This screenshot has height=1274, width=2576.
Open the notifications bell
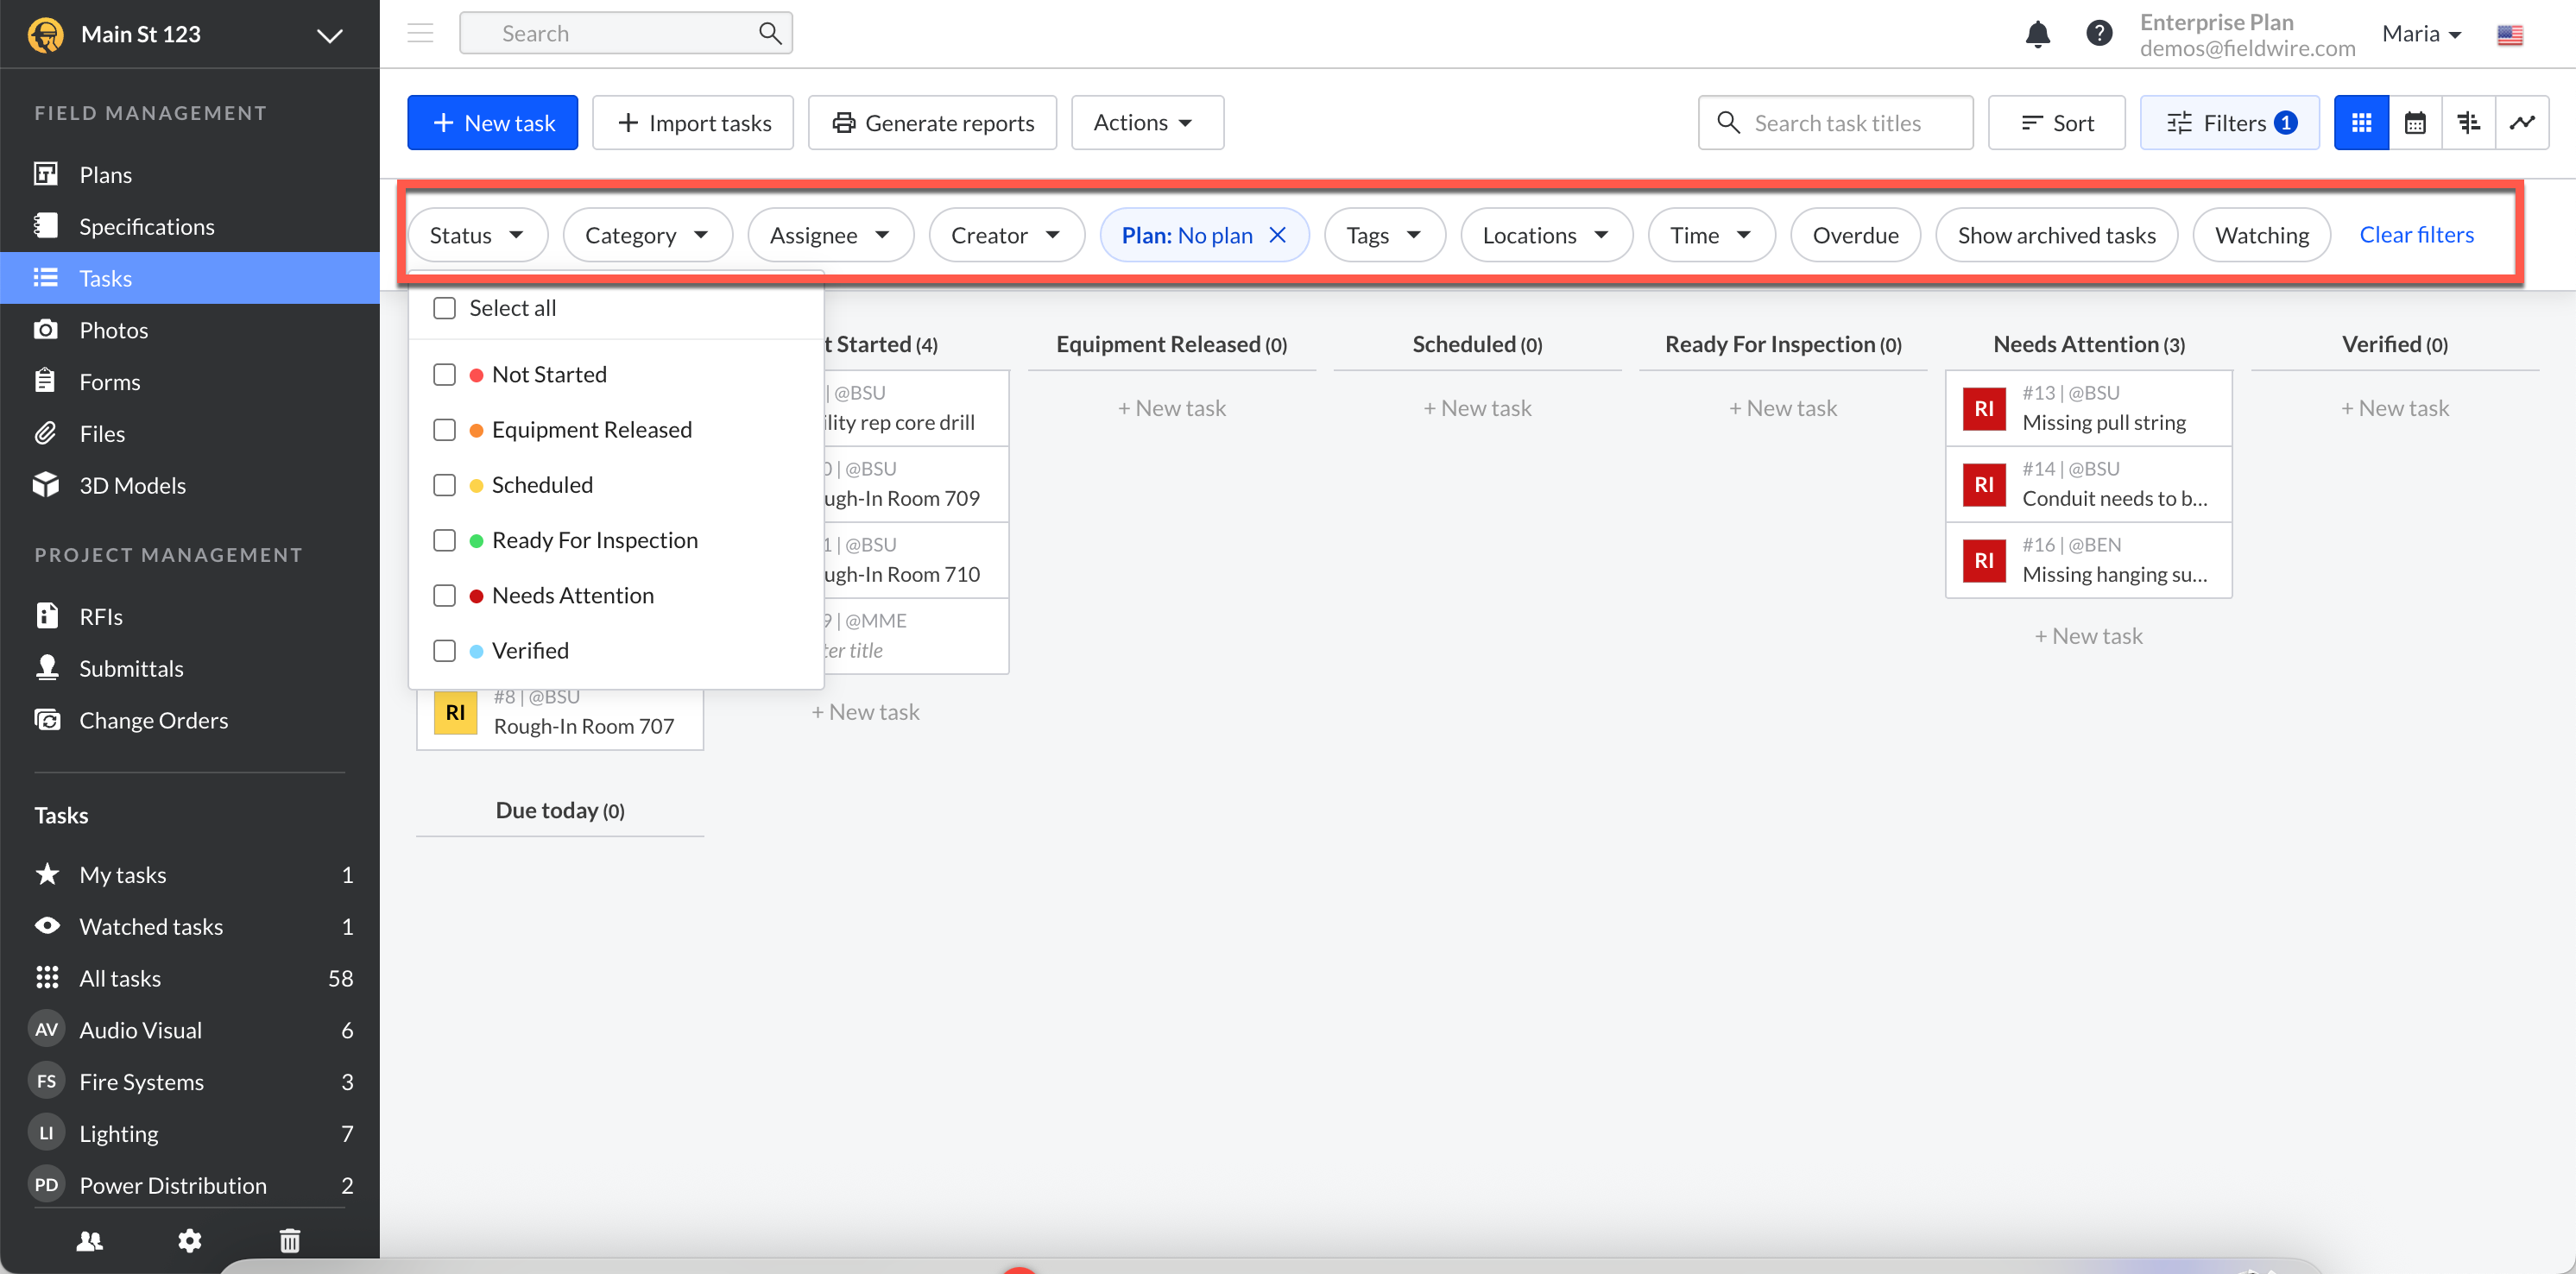(x=2037, y=34)
